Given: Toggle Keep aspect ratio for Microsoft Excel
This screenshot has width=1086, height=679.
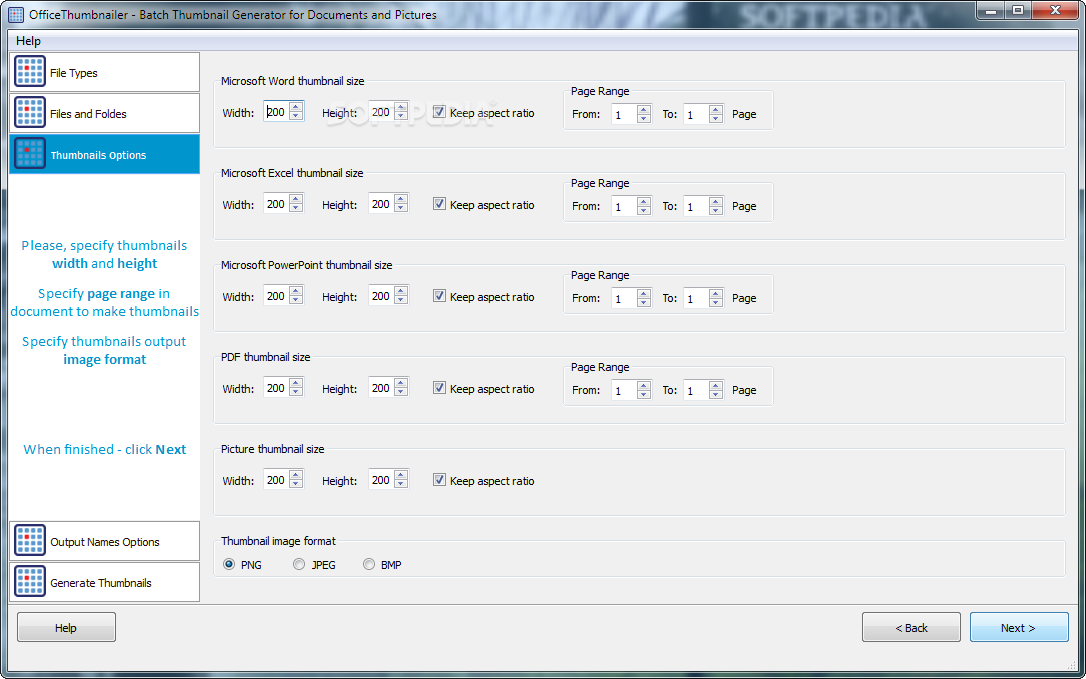Looking at the screenshot, I should 439,204.
